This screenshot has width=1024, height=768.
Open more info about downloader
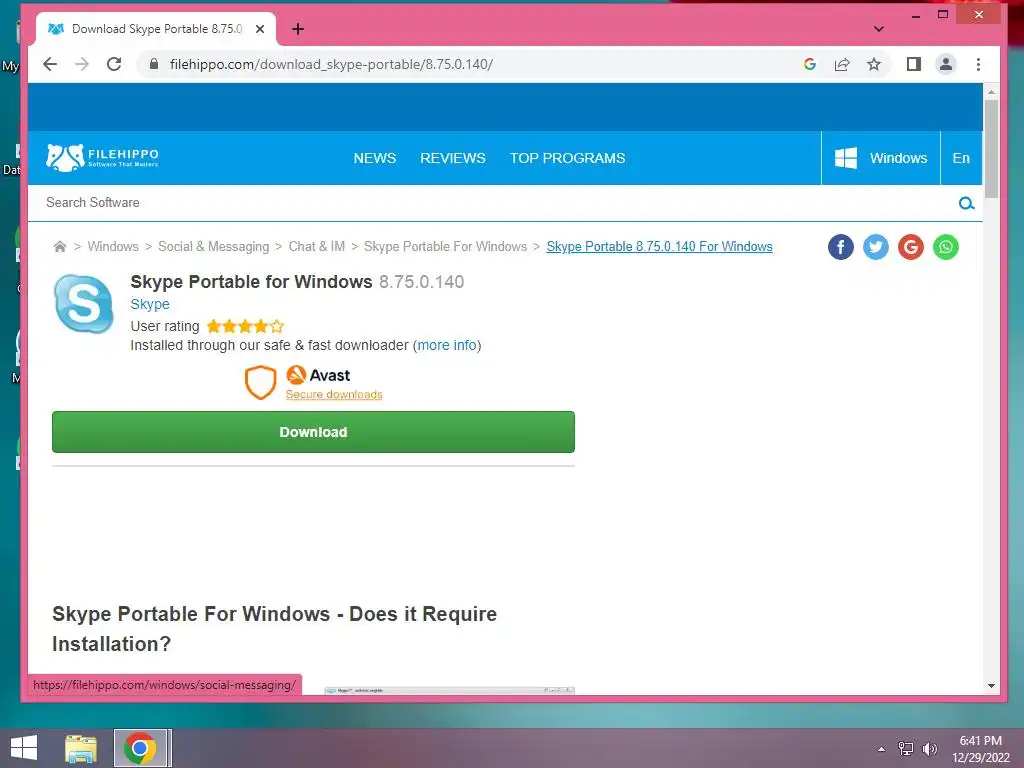pyautogui.click(x=447, y=345)
